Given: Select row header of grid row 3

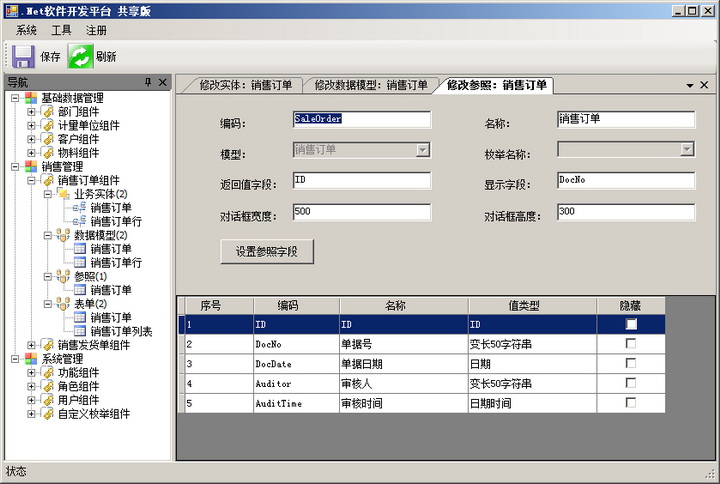Looking at the screenshot, I should [x=181, y=364].
